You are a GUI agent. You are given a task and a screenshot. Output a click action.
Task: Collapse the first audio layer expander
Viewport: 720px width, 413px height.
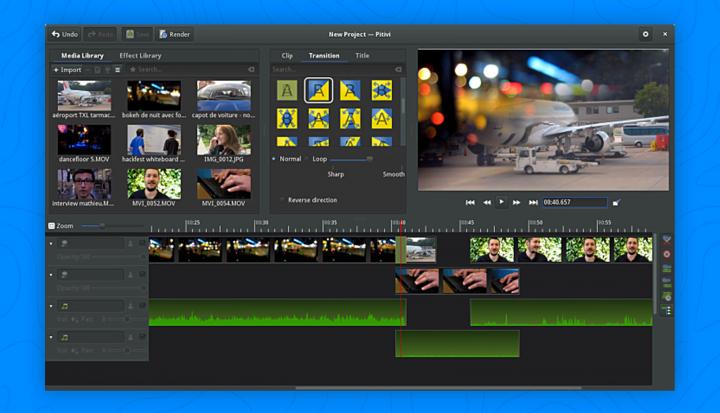point(51,306)
